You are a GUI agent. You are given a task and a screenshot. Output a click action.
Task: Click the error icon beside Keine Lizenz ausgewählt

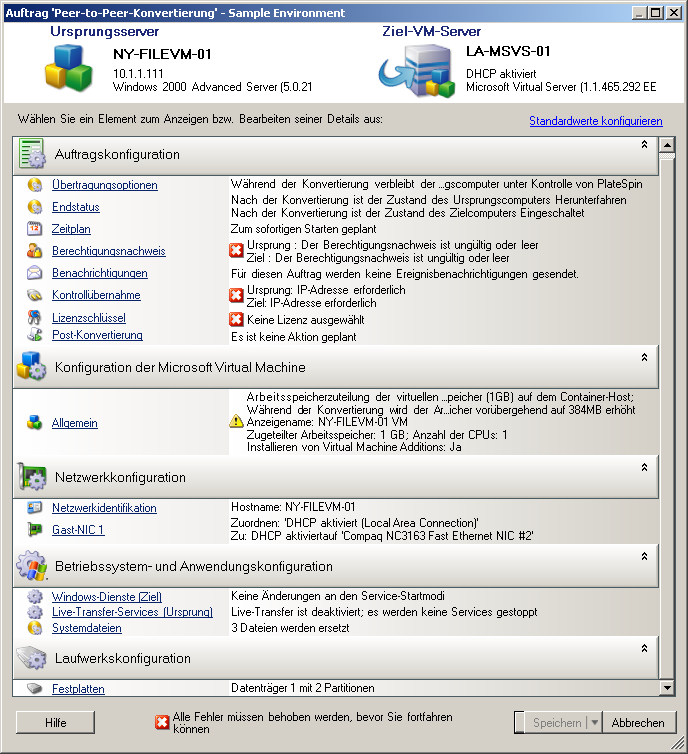(236, 319)
